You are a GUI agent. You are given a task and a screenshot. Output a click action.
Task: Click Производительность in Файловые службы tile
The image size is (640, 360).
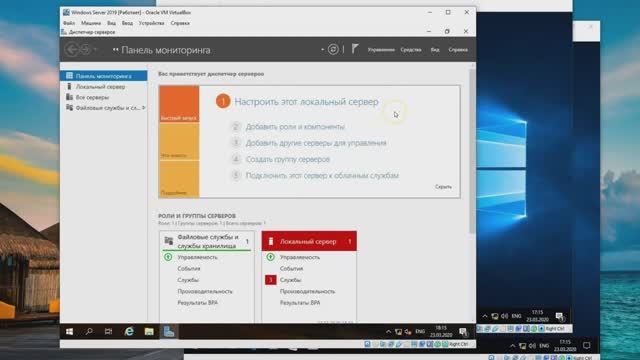coord(205,291)
